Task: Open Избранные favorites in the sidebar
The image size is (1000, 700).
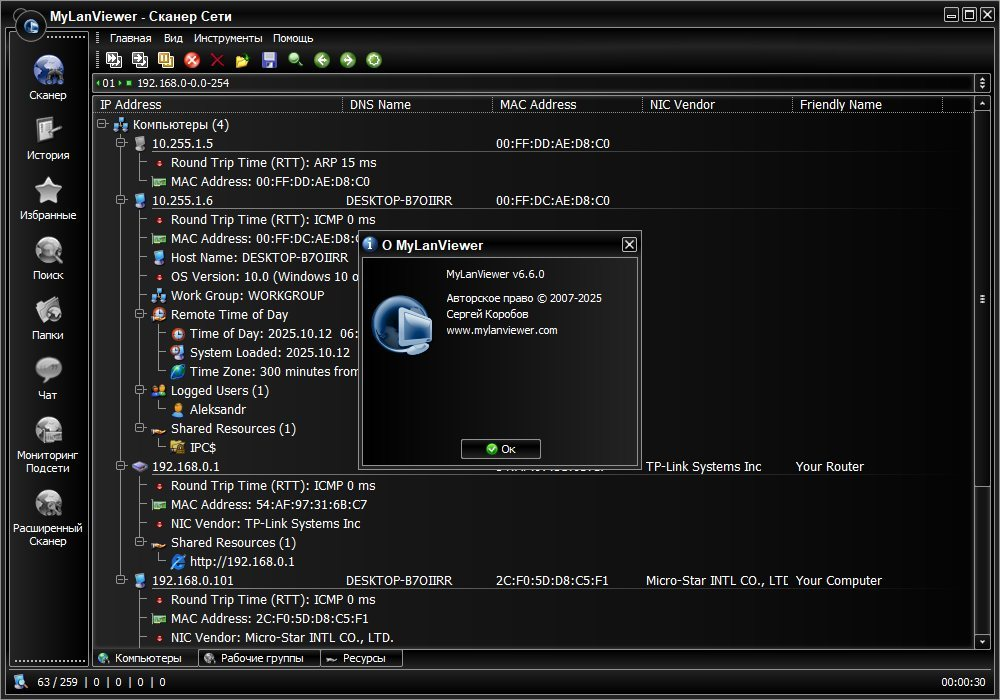Action: tap(48, 198)
